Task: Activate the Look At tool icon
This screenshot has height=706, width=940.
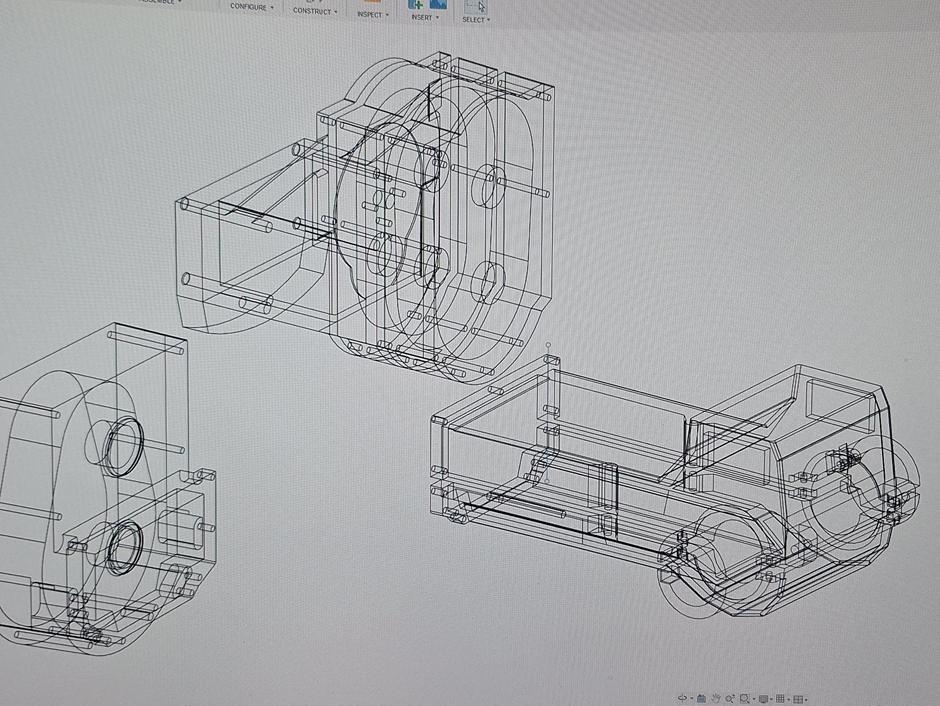Action: tap(701, 698)
